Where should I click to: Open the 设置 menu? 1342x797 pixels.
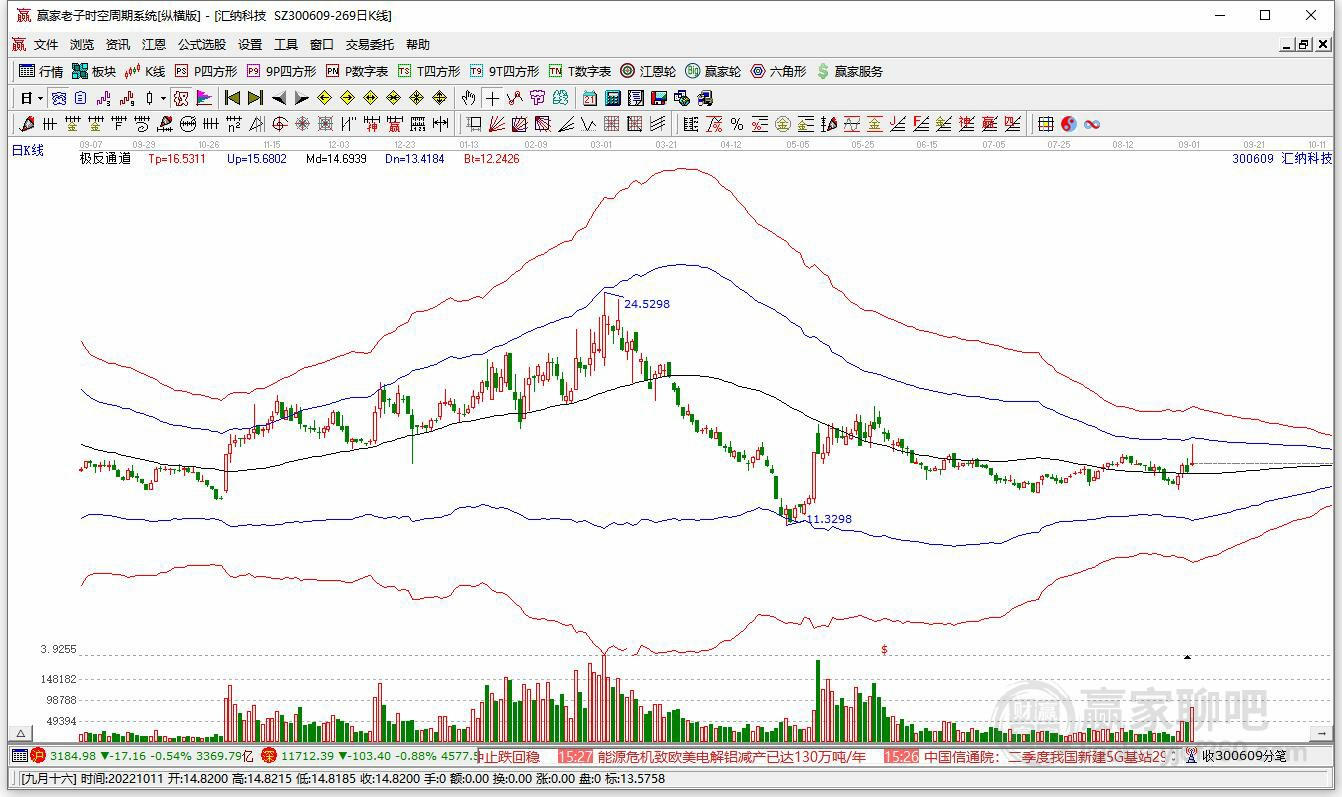coord(250,44)
